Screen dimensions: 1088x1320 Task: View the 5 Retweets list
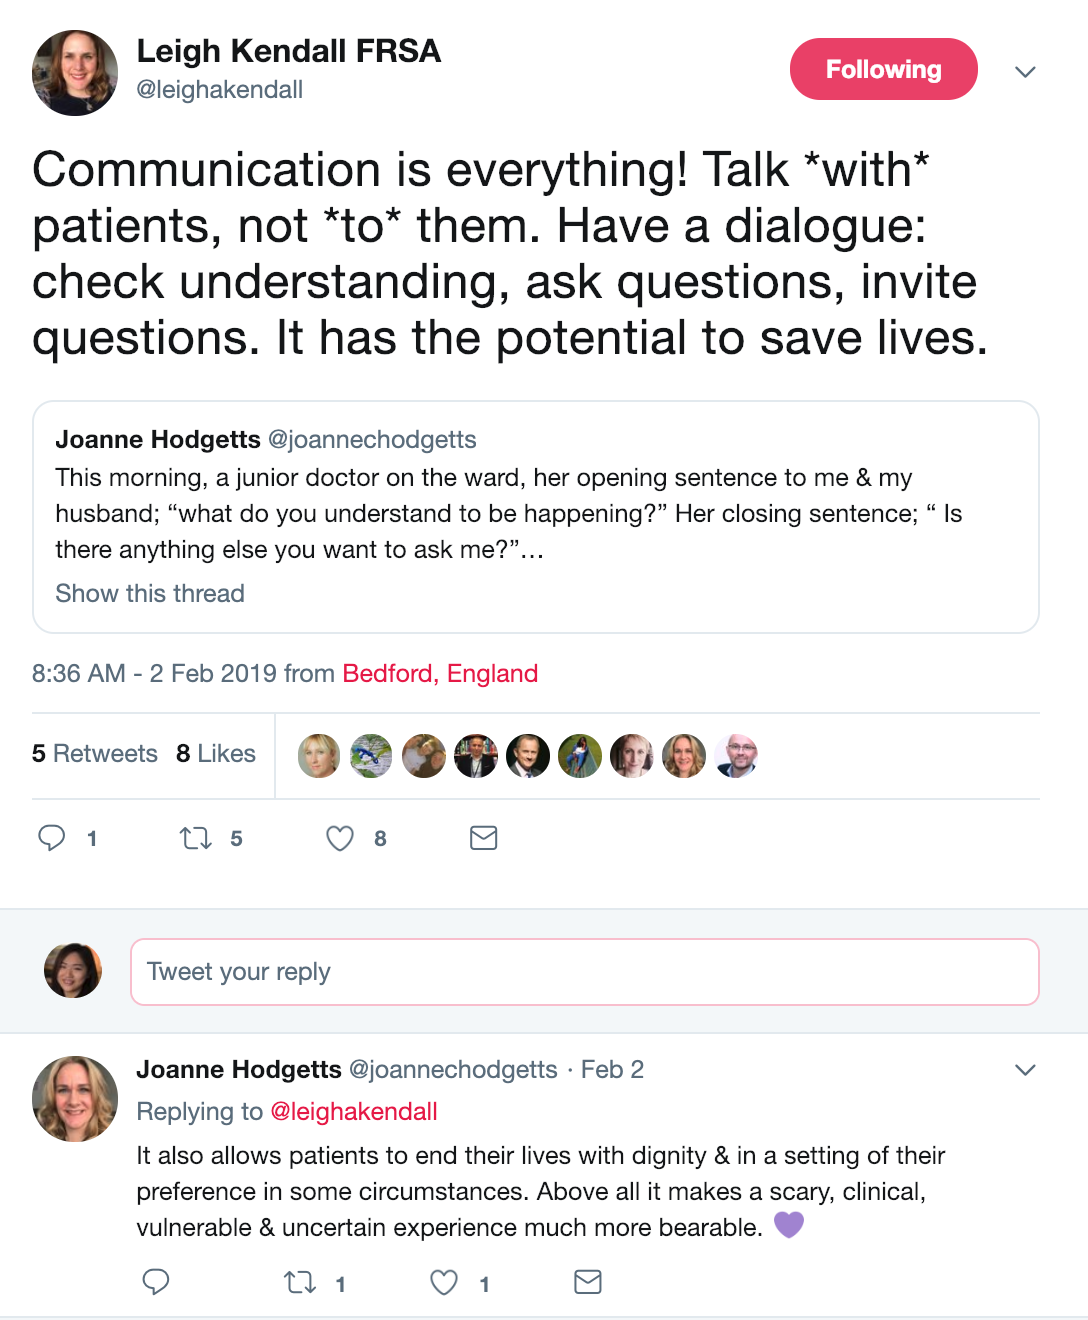95,753
